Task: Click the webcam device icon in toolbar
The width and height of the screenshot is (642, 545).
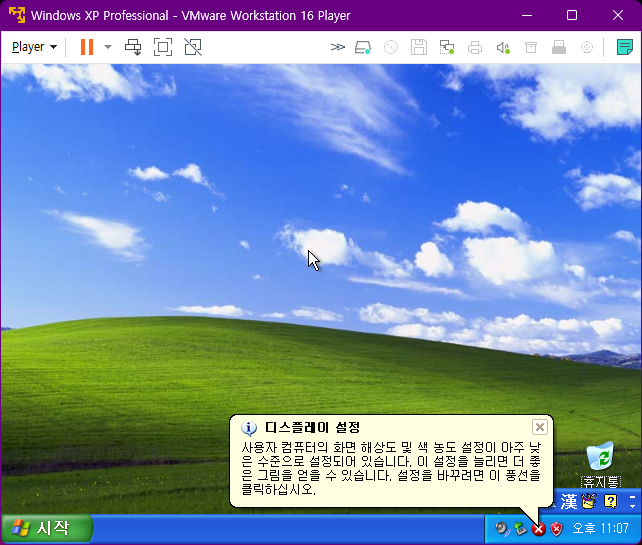Action: point(587,47)
